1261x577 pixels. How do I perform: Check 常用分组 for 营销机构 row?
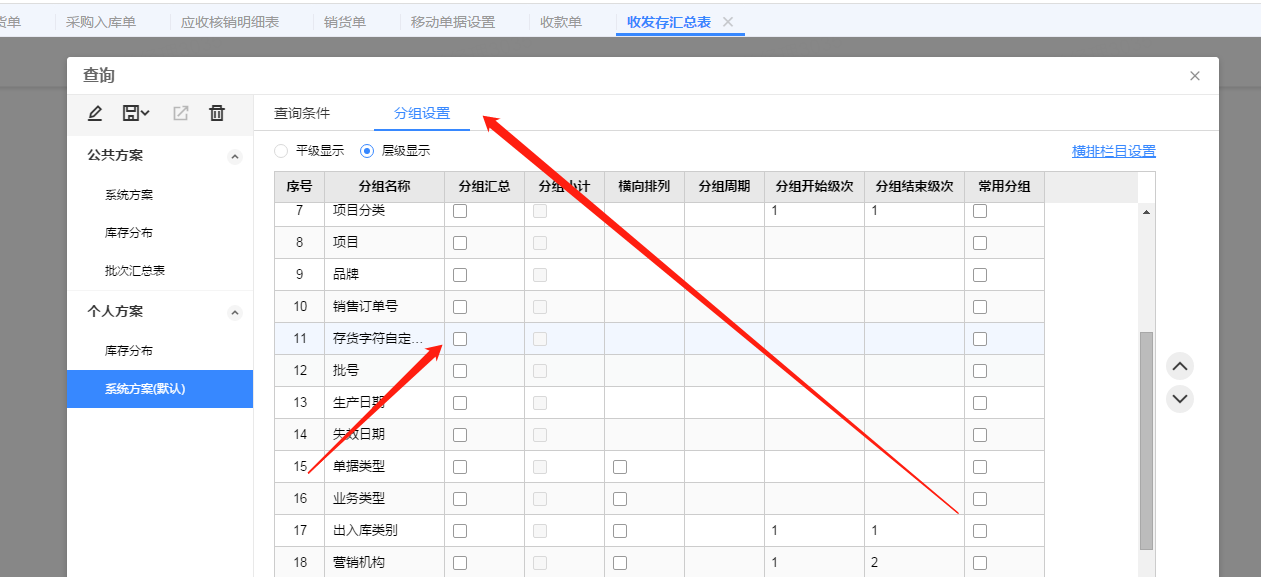click(x=980, y=563)
